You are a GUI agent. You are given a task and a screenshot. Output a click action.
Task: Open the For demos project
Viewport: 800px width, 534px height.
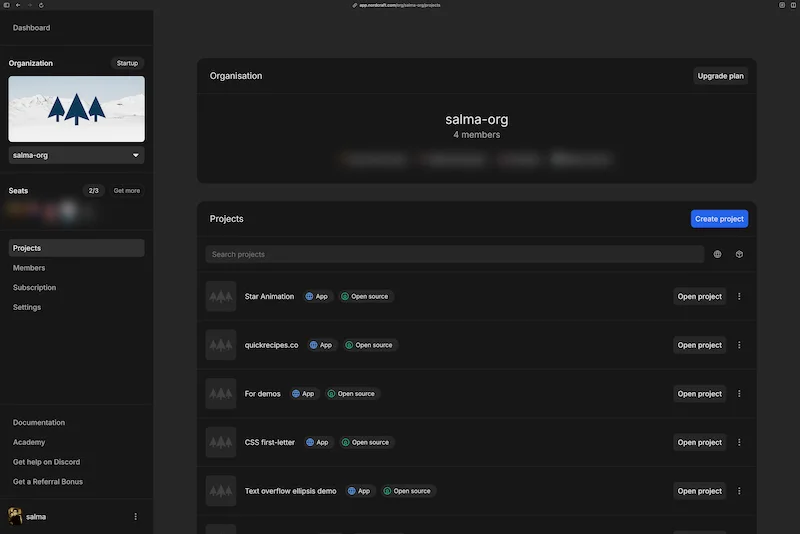point(699,394)
